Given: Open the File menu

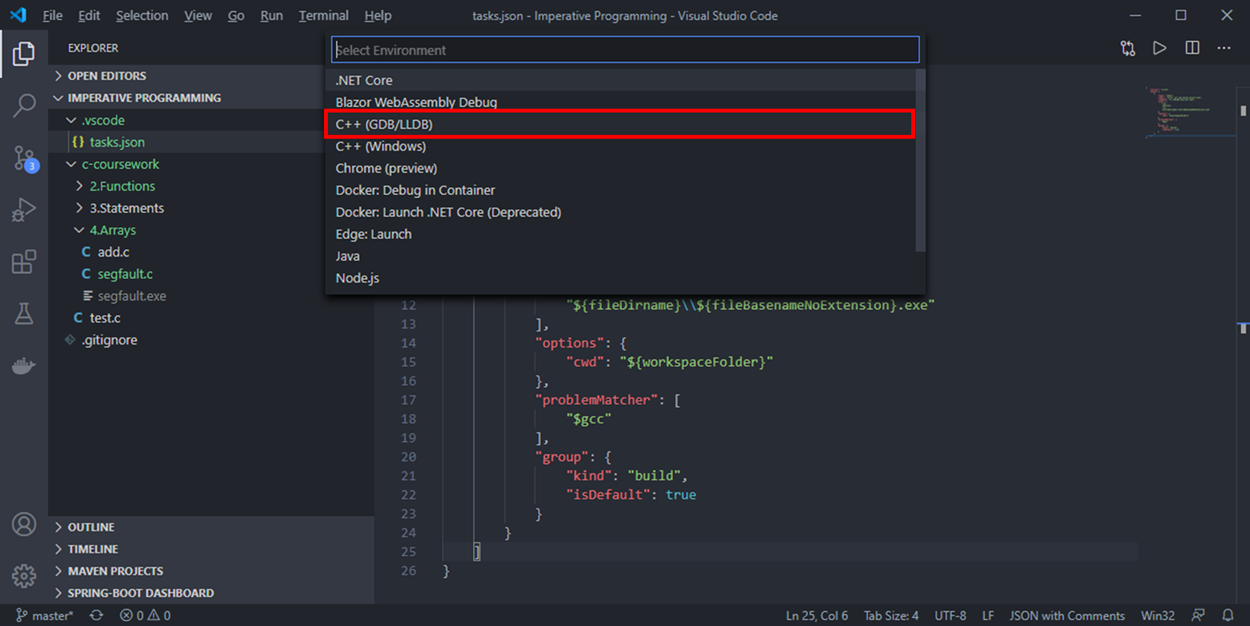Looking at the screenshot, I should (52, 16).
